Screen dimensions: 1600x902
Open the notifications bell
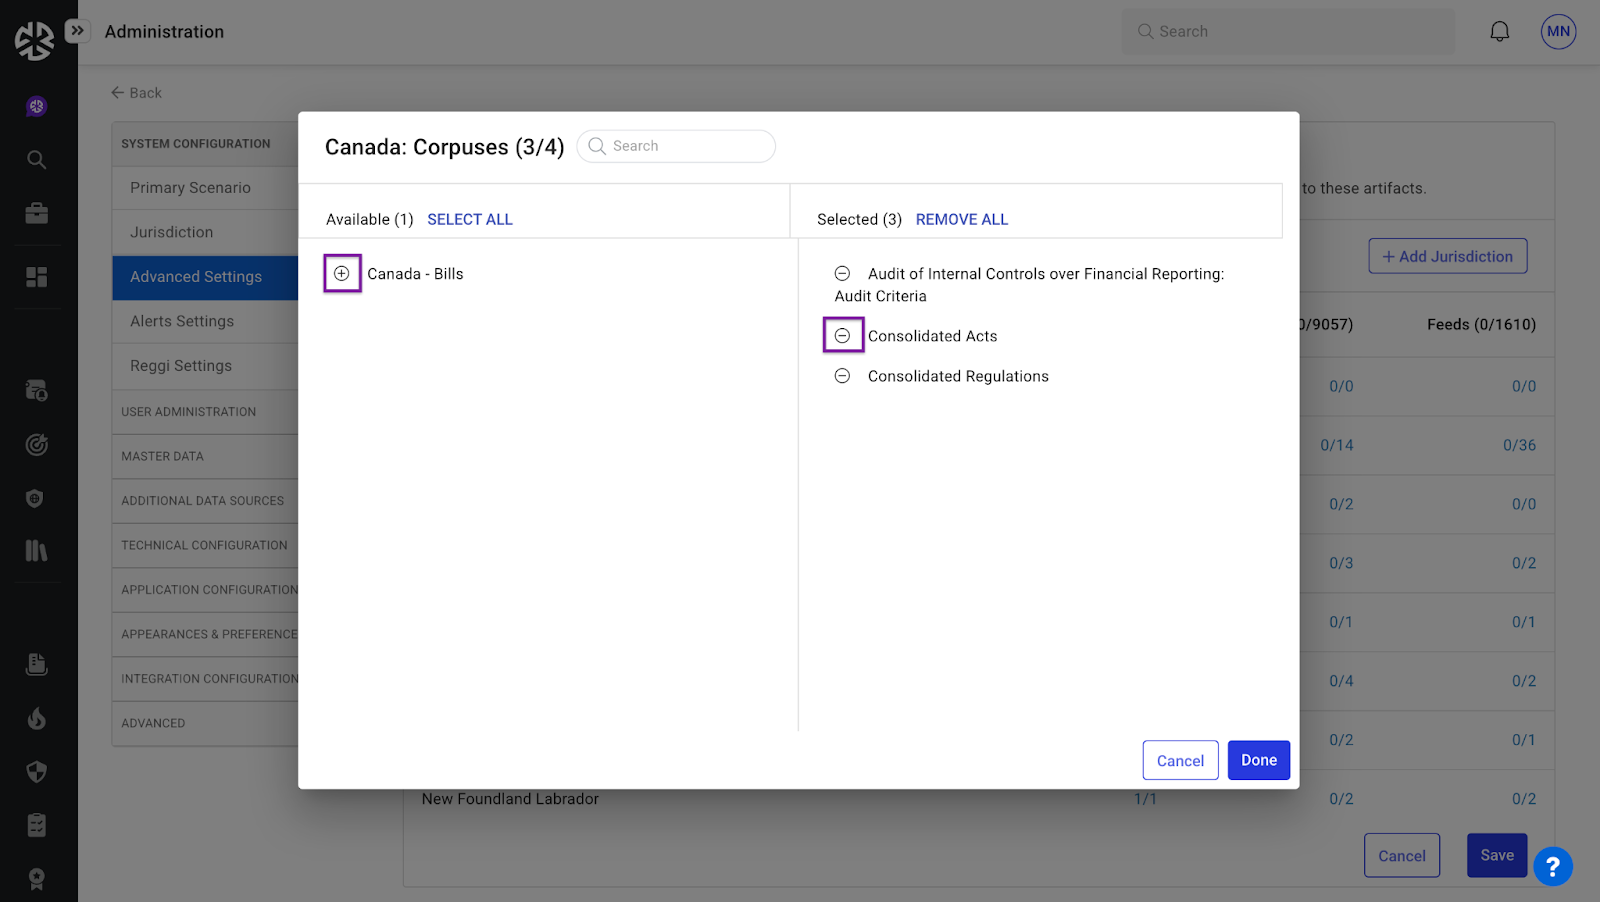1499,32
